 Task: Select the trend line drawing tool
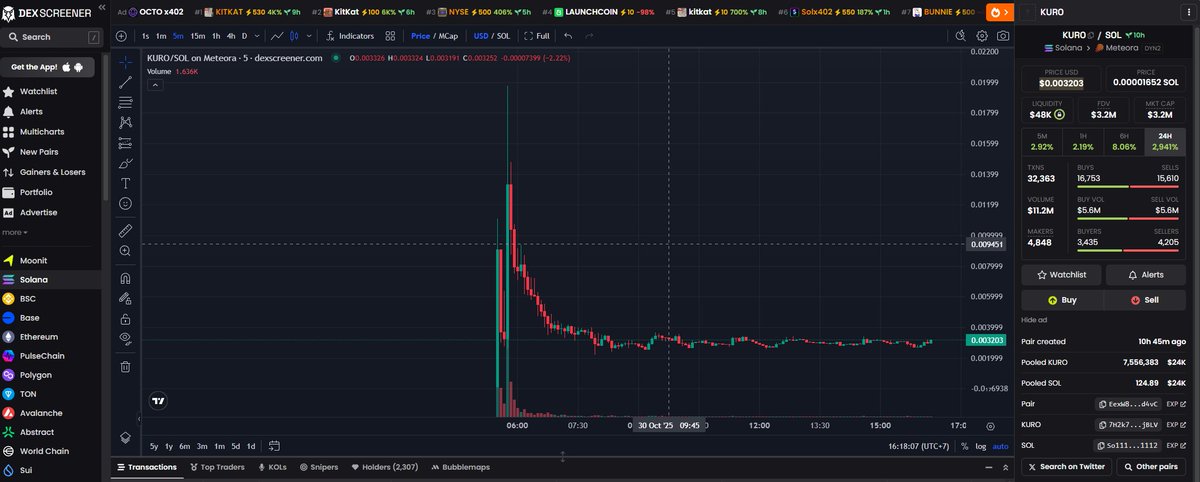pos(125,82)
